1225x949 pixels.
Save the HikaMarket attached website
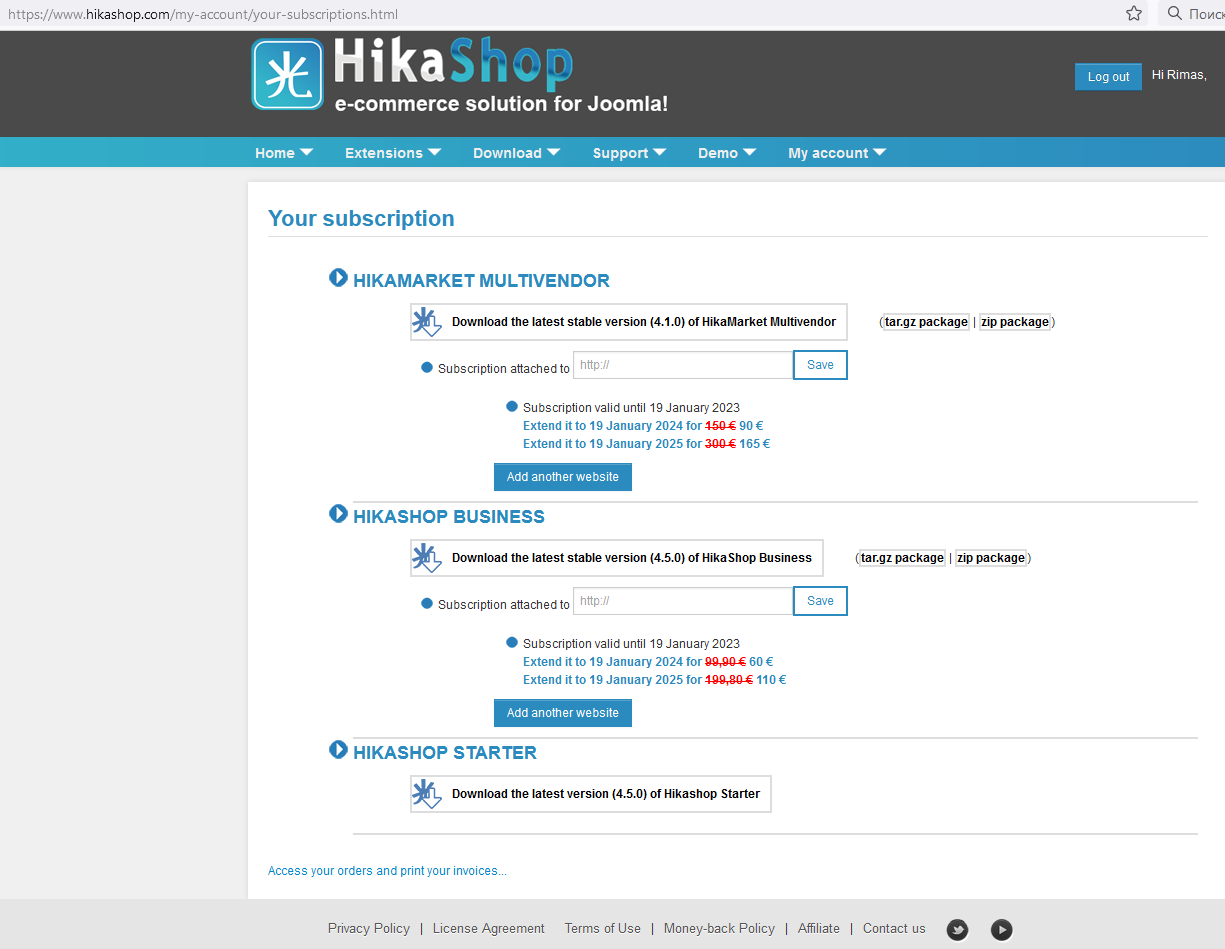tap(820, 365)
